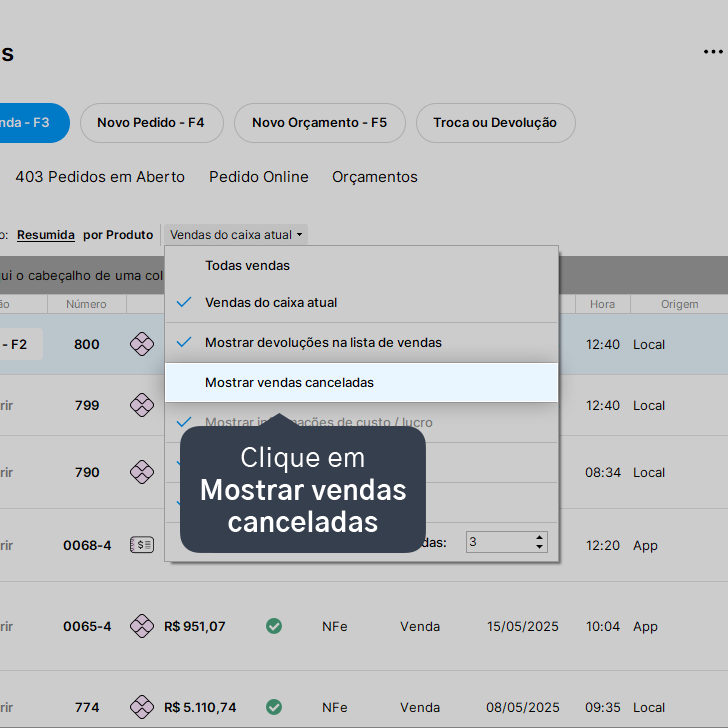Viewport: 728px width, 728px height.
Task: Select sale number 0068-4
Action: (87, 545)
